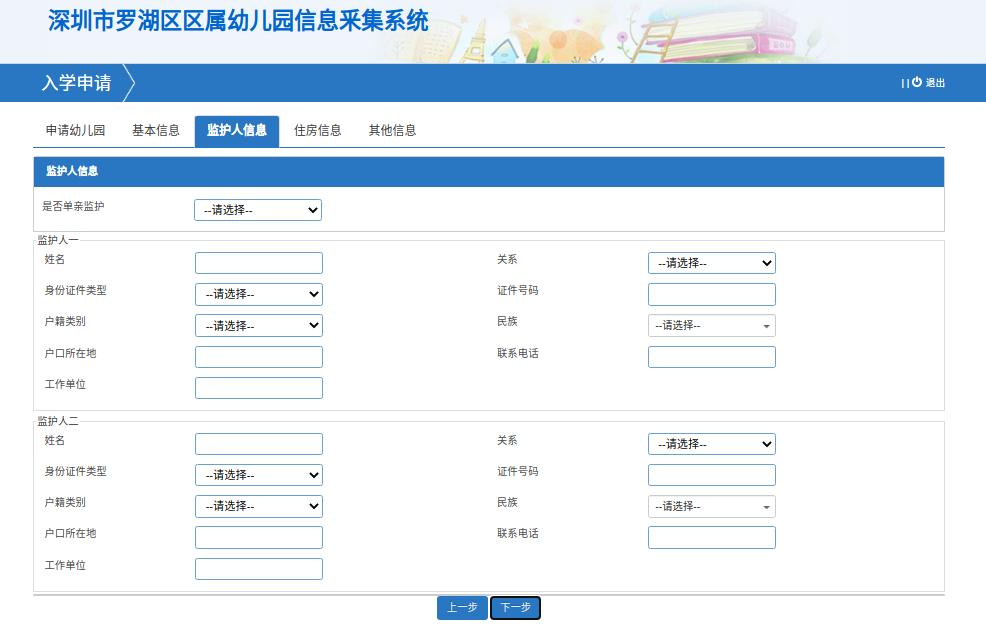The width and height of the screenshot is (986, 640).
Task: Click the 姓名 input field for 监护人一
Action: pos(258,262)
